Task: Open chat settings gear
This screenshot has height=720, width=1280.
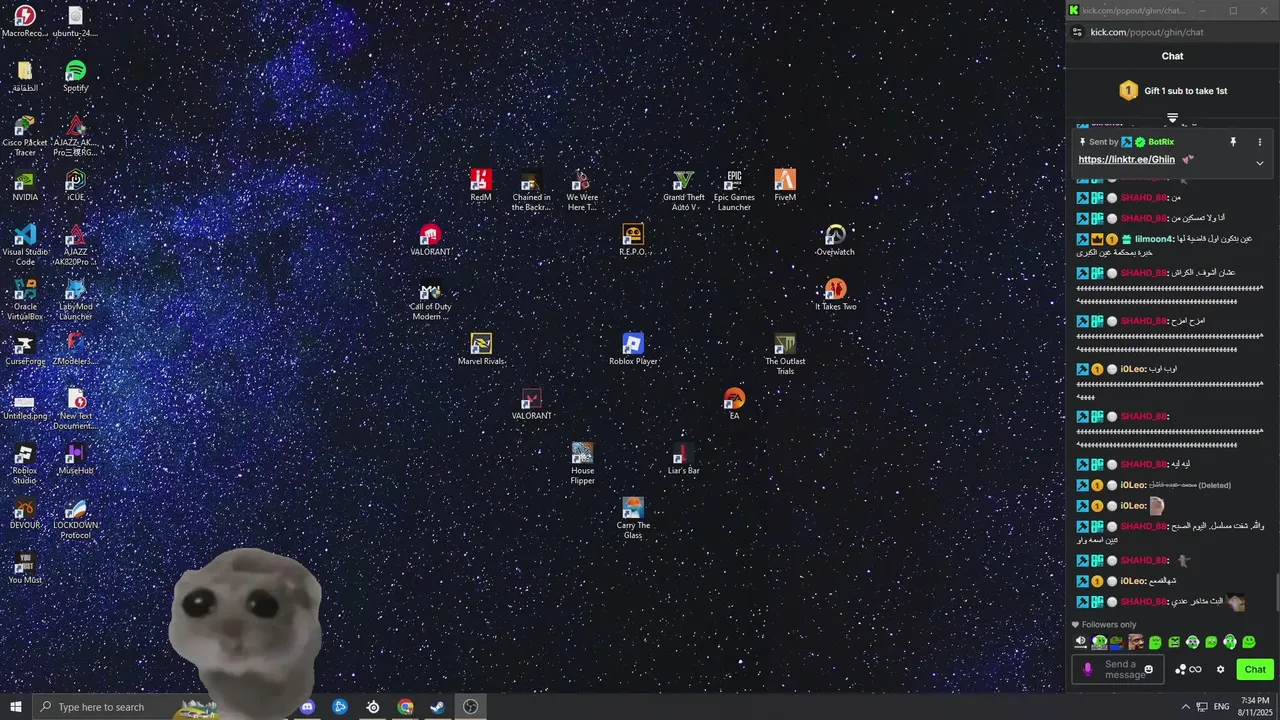Action: [x=1220, y=670]
